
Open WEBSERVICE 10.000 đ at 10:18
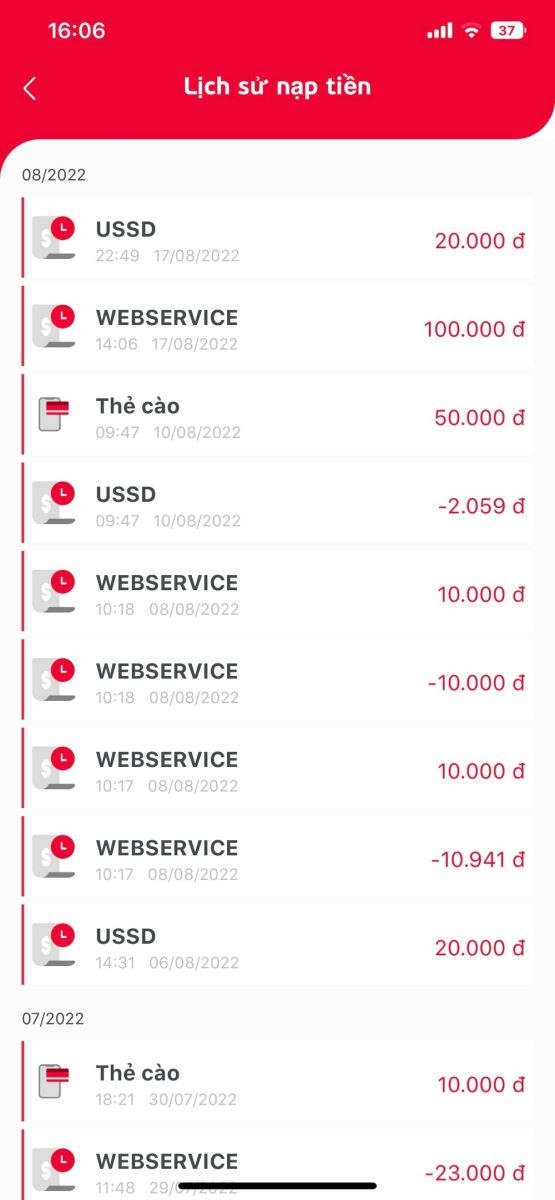(x=278, y=594)
